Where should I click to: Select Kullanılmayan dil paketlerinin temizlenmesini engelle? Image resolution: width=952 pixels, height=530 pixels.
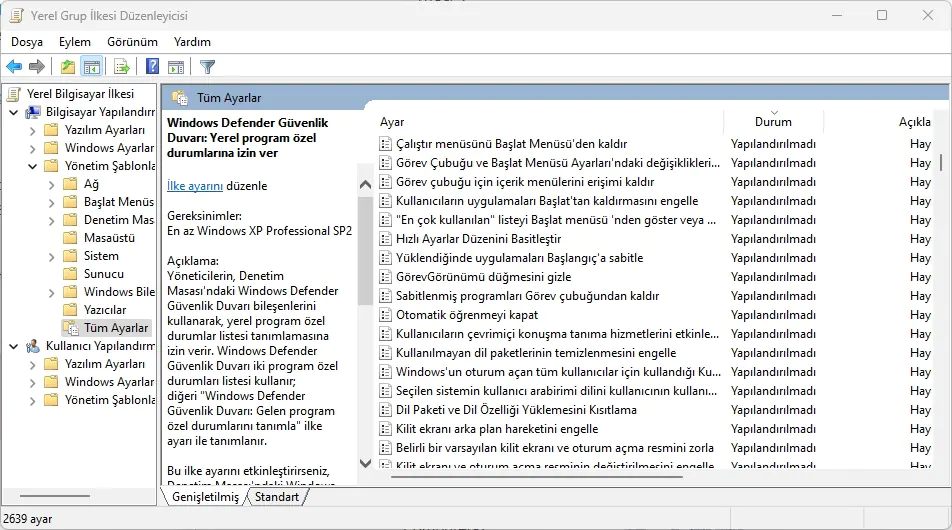[x=536, y=353]
